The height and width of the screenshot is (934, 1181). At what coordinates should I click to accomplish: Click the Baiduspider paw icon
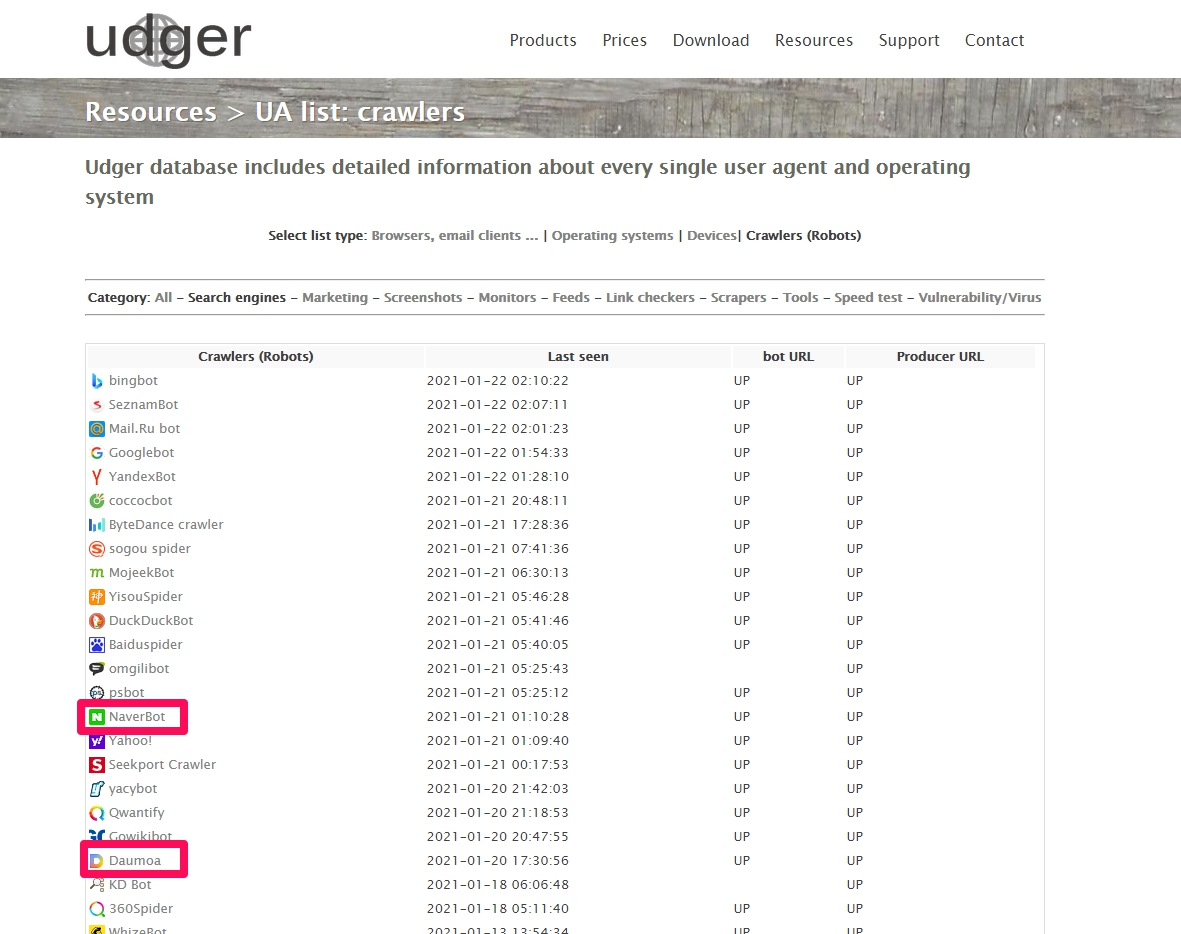point(96,645)
